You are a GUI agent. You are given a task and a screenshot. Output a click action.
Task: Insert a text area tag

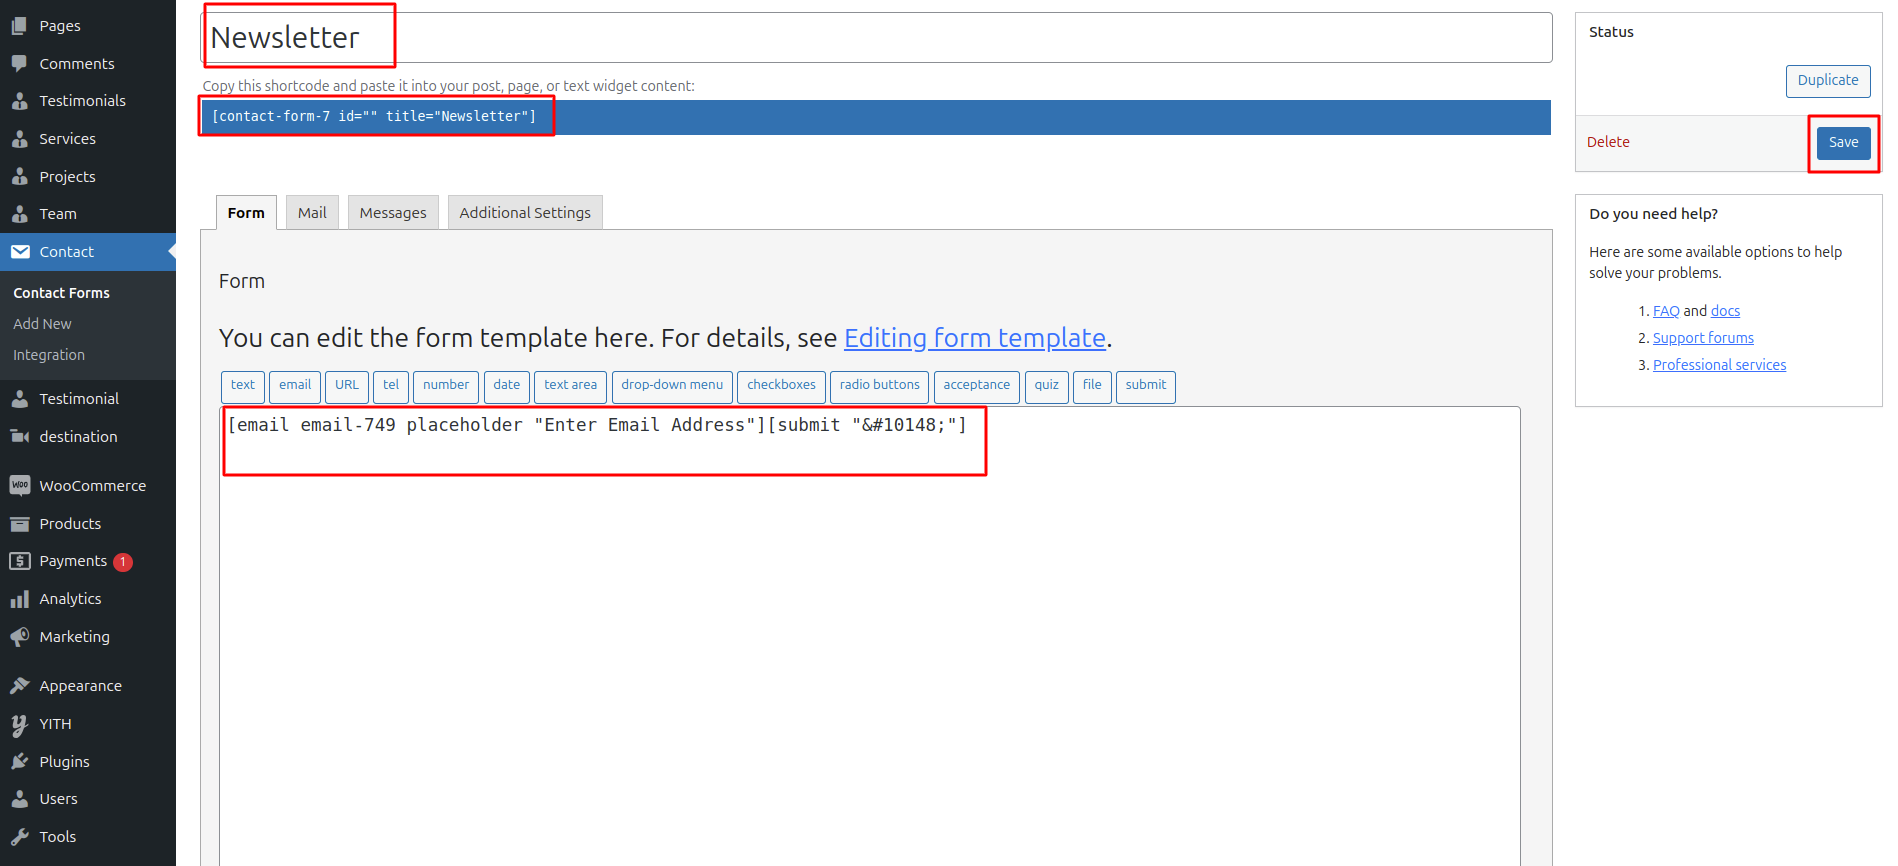click(571, 386)
